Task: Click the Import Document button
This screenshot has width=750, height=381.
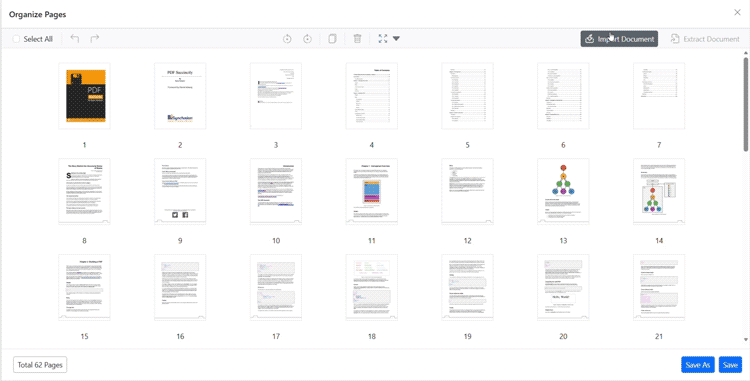Action: click(x=619, y=39)
